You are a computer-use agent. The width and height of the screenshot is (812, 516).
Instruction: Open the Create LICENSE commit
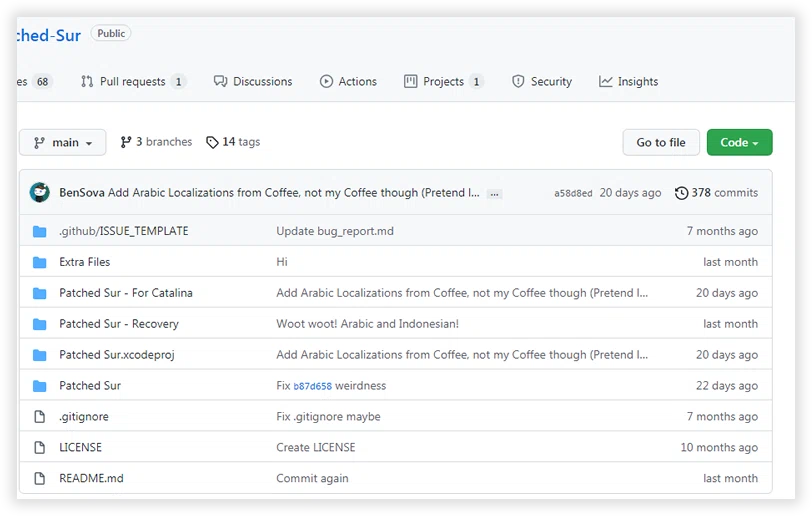click(315, 447)
